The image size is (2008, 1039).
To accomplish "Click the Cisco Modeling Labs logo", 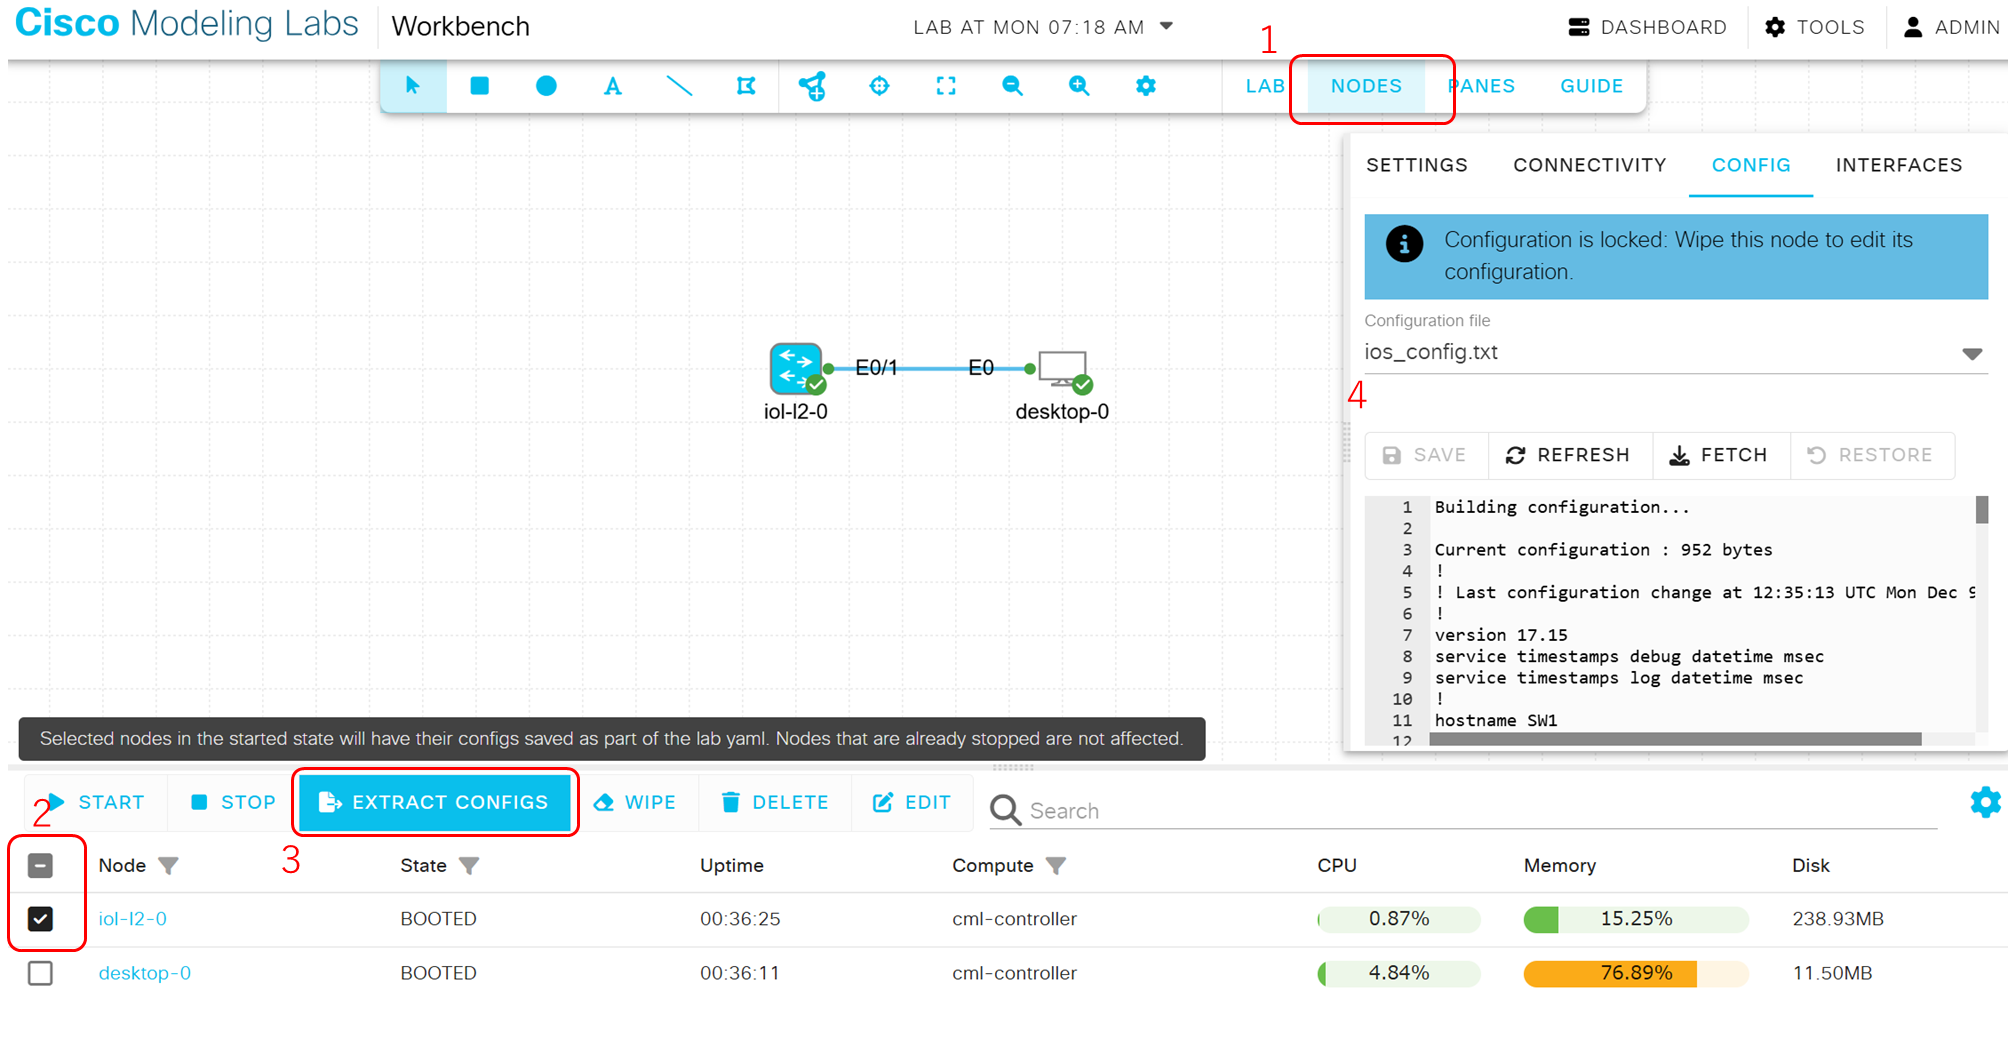I will 186,24.
